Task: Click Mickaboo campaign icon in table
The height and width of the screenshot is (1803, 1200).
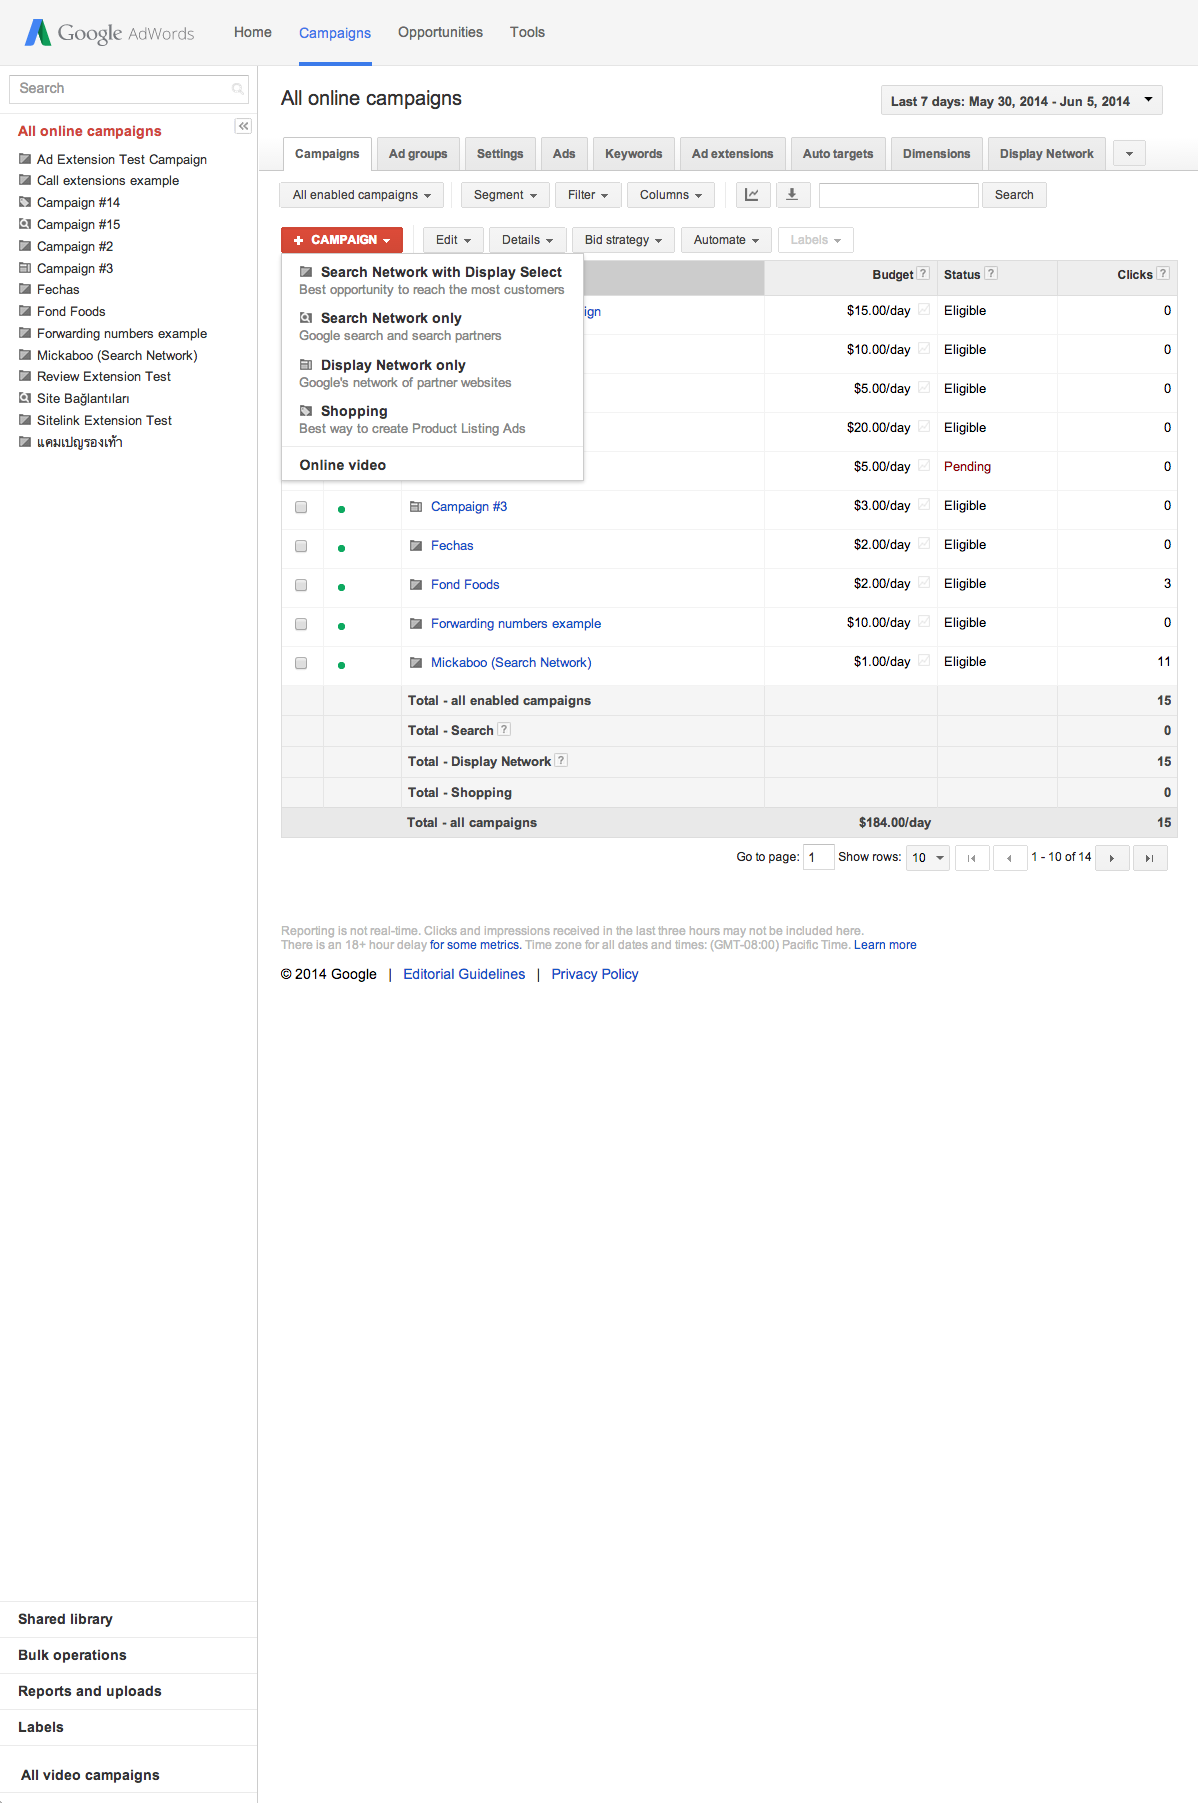Action: [416, 663]
